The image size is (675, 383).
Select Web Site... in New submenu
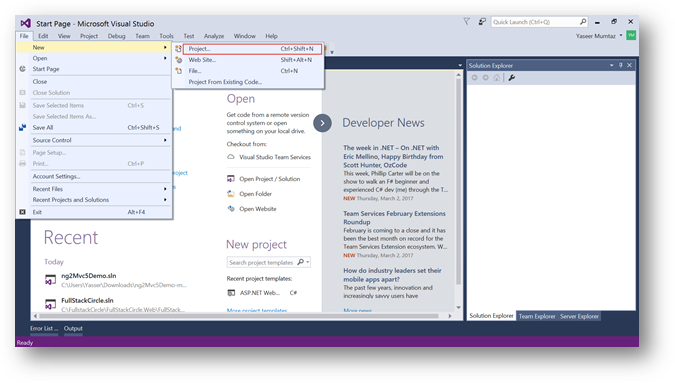coord(249,60)
